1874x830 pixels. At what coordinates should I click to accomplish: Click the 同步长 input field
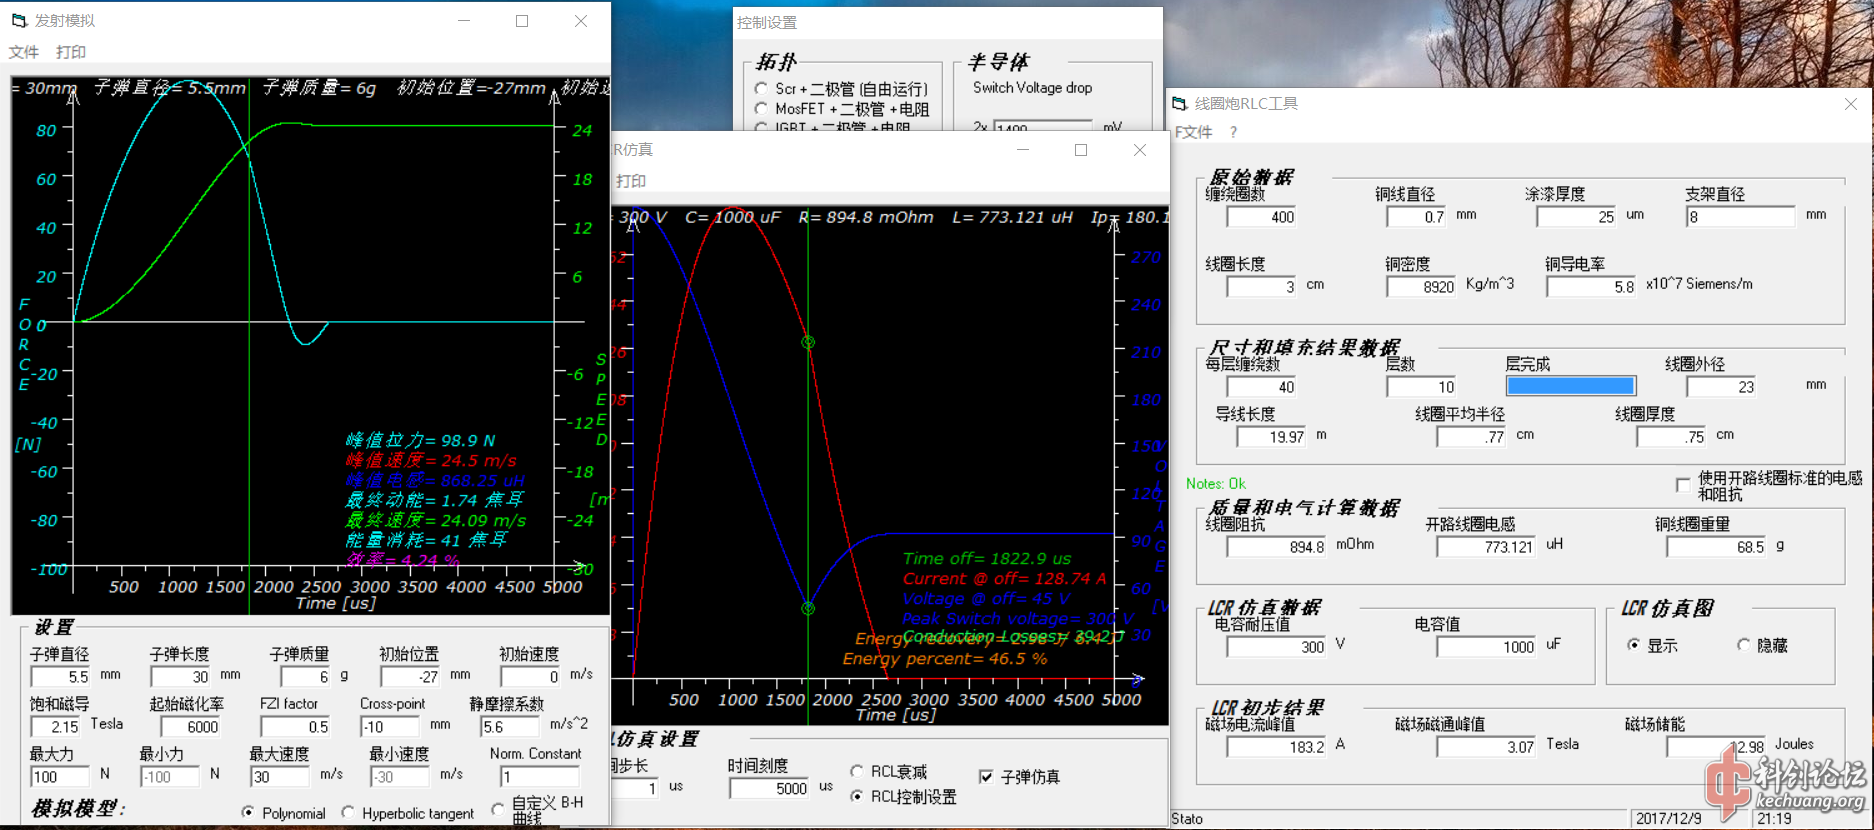click(634, 789)
